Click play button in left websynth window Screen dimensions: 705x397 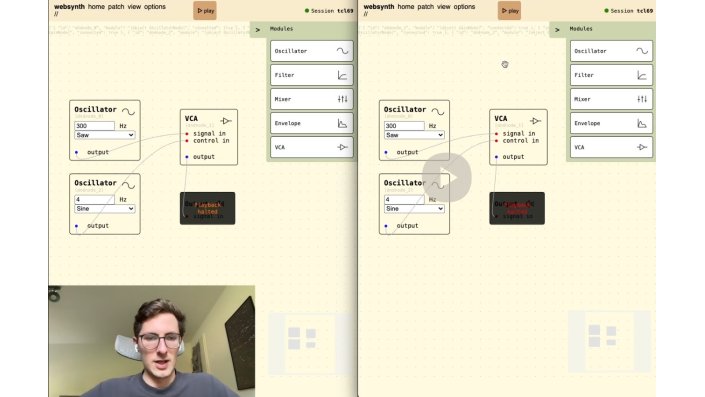(205, 11)
